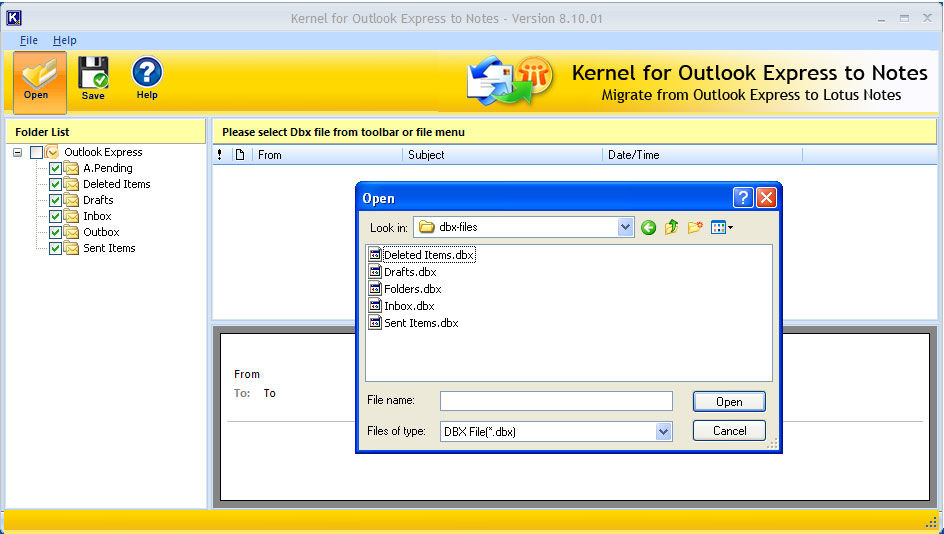Click the File name input field
Image resolution: width=944 pixels, height=534 pixels.
coord(556,401)
